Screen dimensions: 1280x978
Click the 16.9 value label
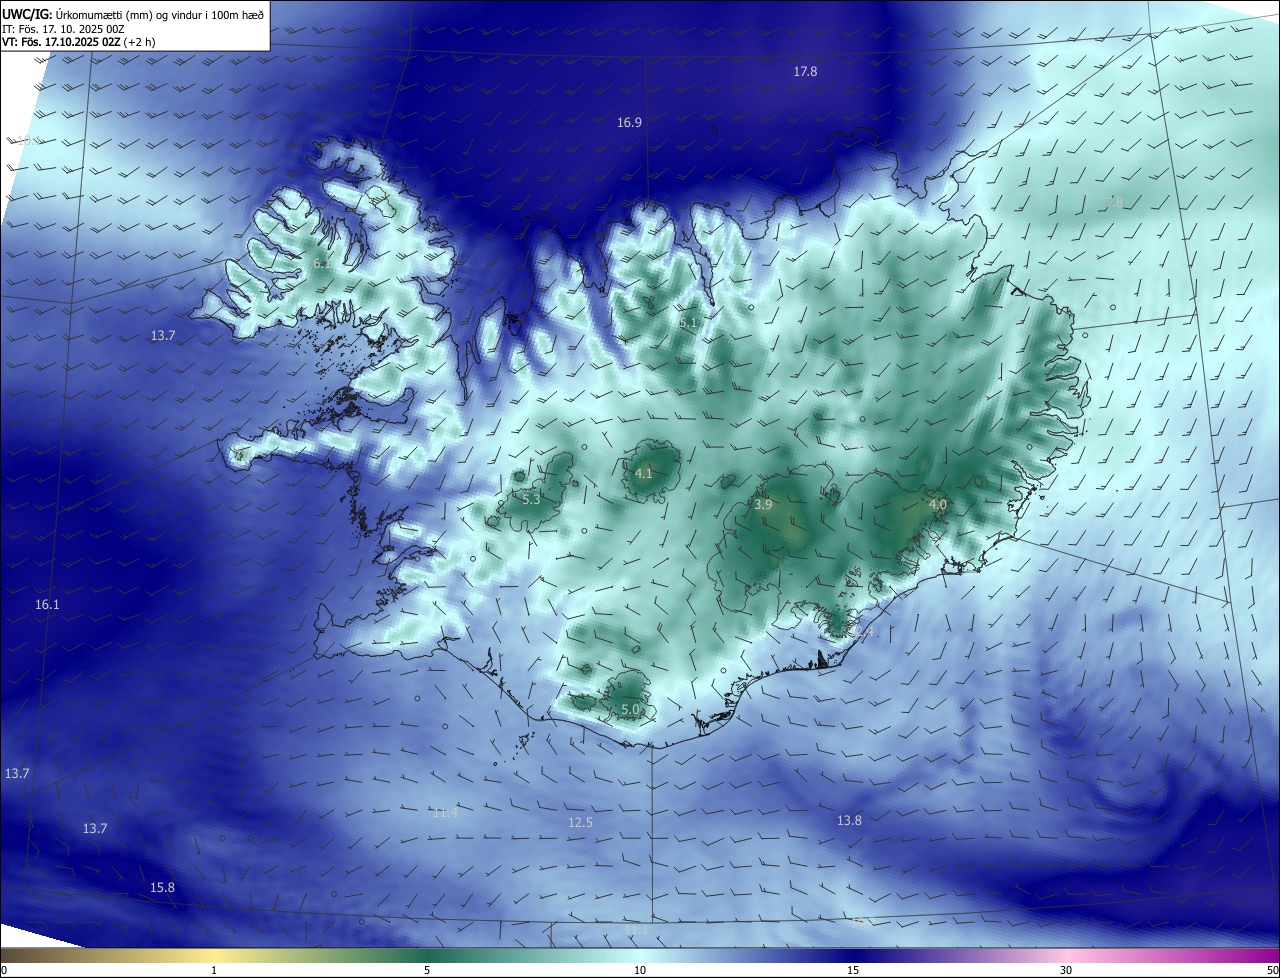tap(629, 123)
